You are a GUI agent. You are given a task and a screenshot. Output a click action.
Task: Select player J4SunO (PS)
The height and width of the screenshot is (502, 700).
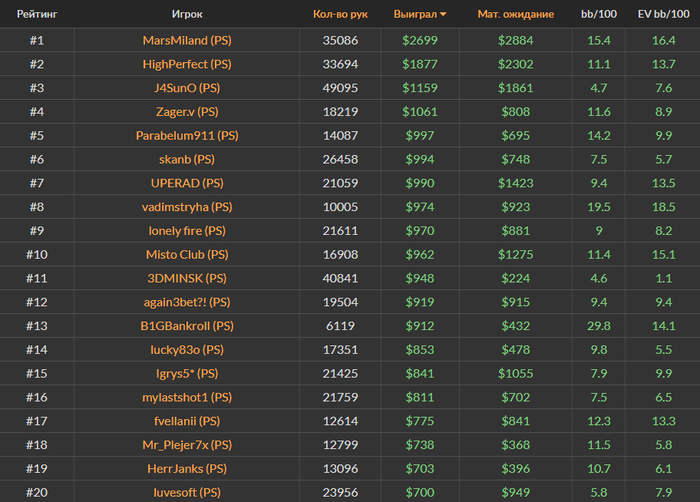pos(187,88)
